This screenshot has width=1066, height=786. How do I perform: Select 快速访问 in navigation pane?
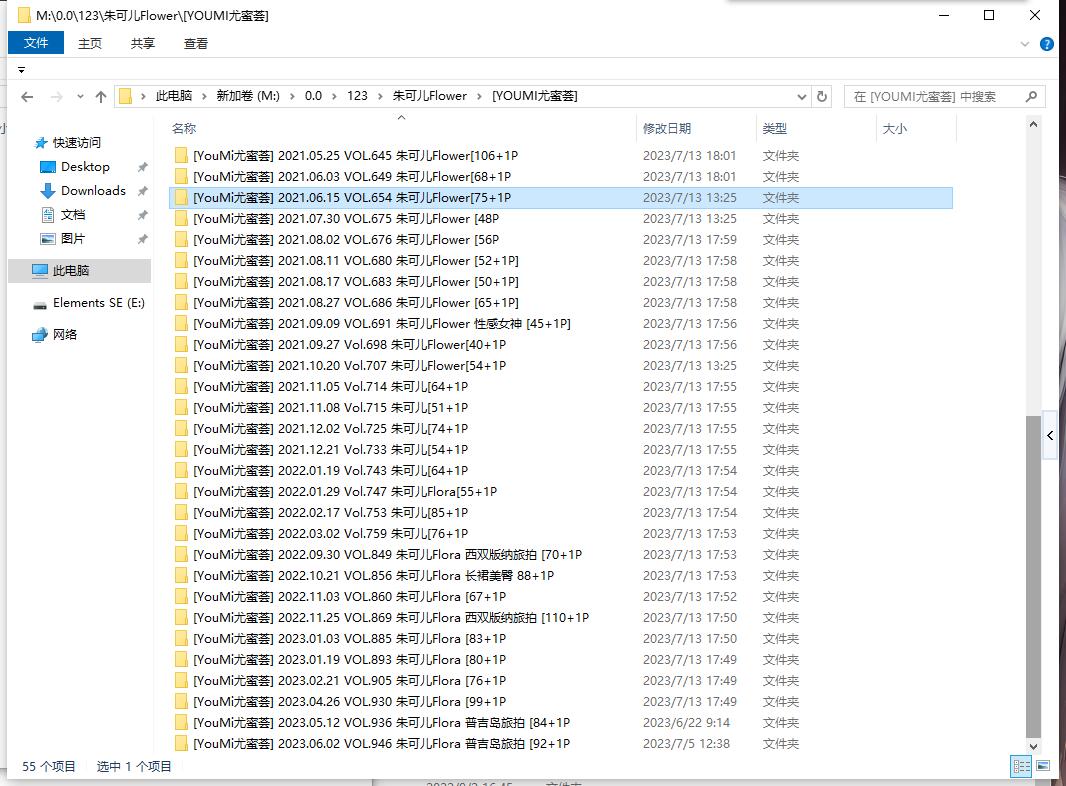[76, 142]
